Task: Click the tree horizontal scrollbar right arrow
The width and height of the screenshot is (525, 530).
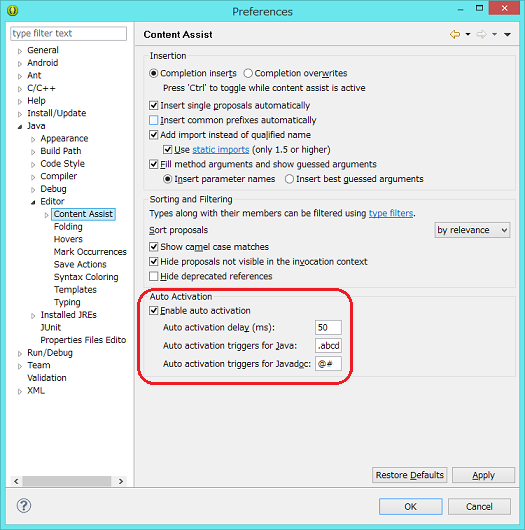Action: pos(121,481)
